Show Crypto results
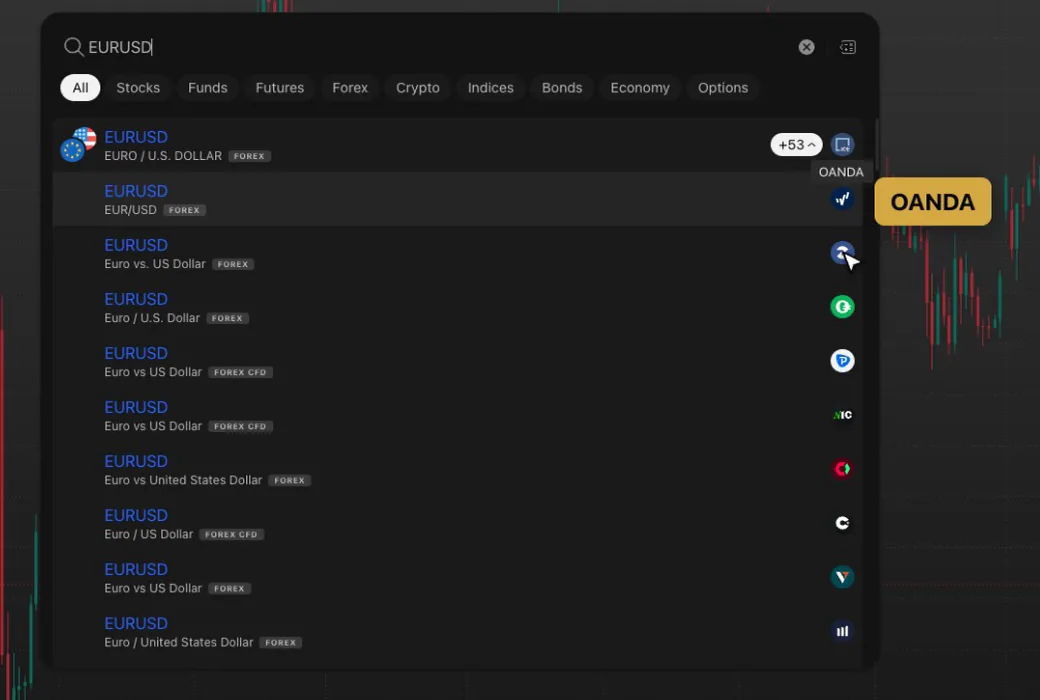Screen dimensions: 1040x700 tap(418, 88)
